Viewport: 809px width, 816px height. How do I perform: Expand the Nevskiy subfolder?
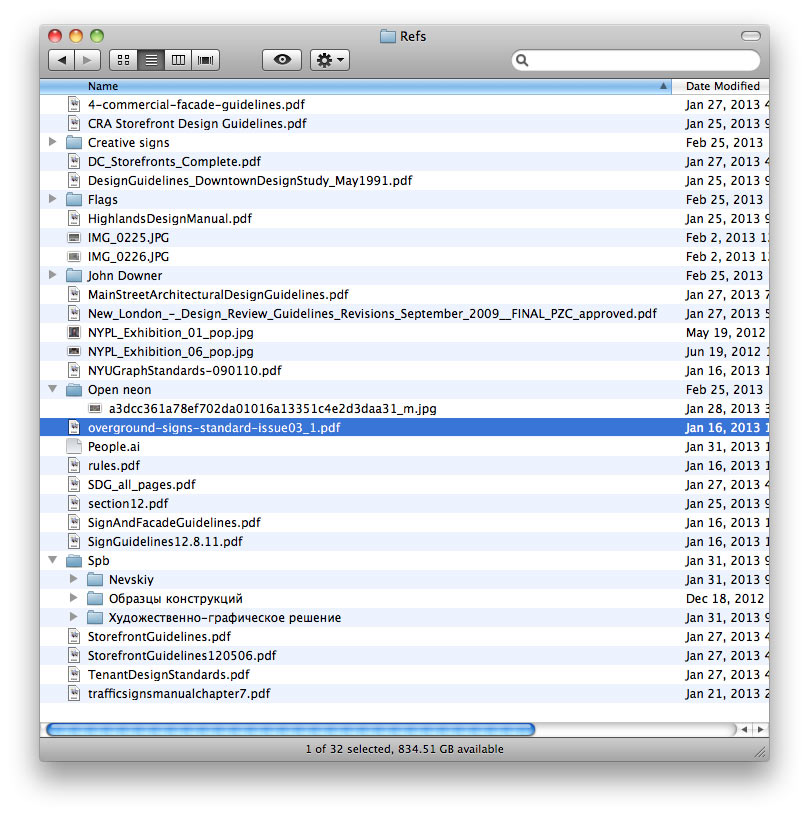click(x=74, y=580)
